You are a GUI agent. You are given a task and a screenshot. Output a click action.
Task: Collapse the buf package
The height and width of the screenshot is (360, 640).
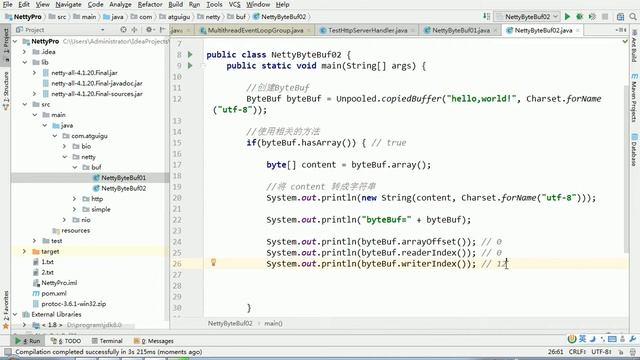tap(75, 167)
